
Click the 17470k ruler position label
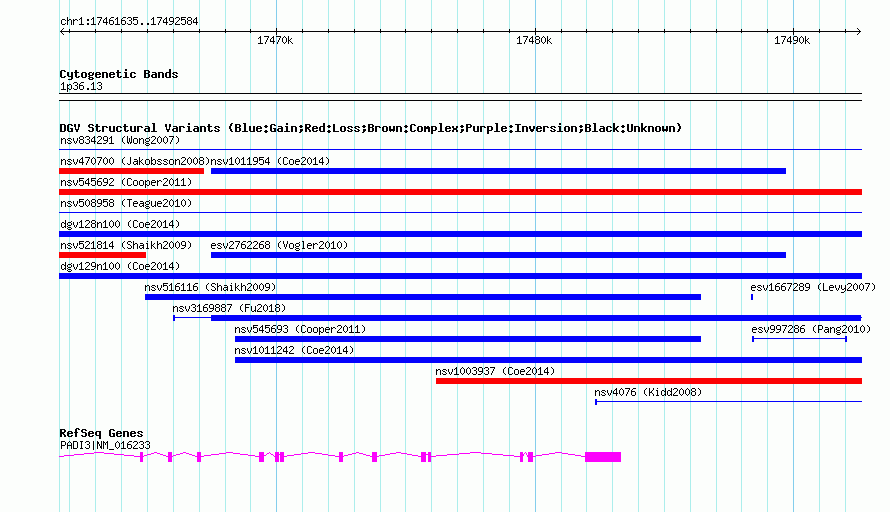275,40
